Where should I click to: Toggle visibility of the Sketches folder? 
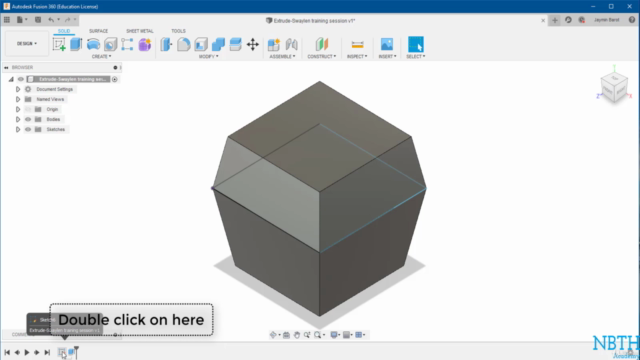[28, 129]
